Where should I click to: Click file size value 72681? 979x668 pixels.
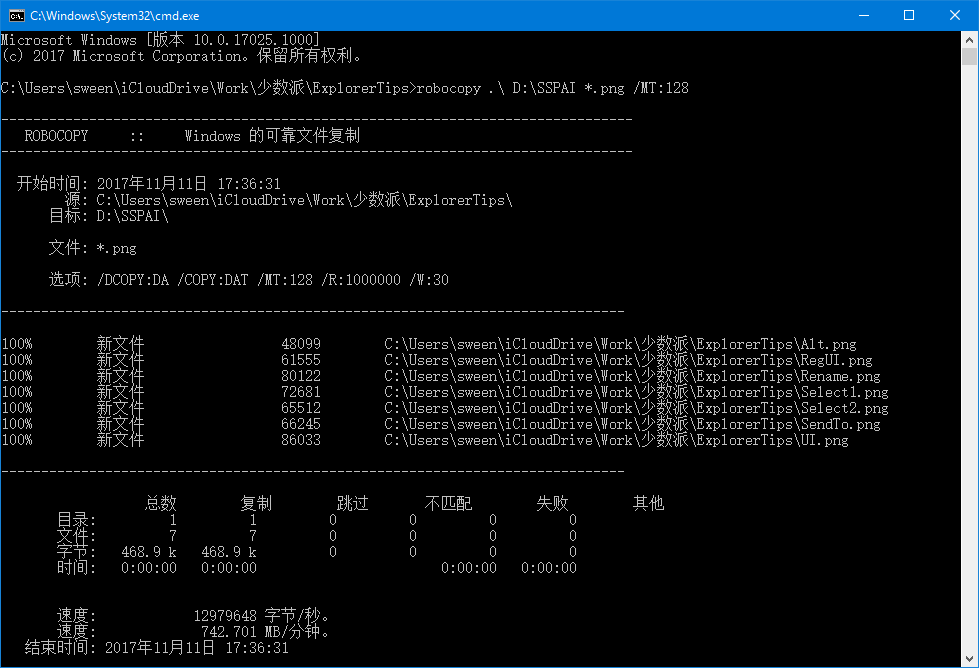tap(301, 392)
